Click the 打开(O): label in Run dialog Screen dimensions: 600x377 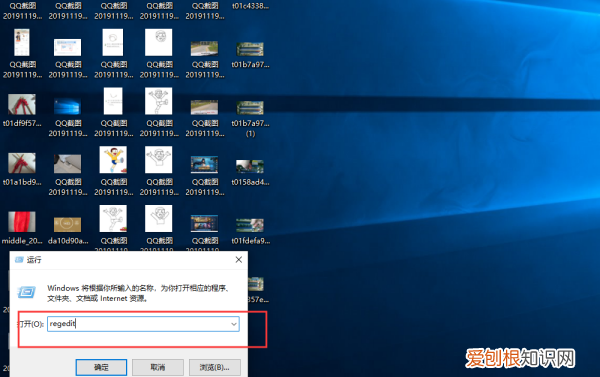tap(31, 324)
